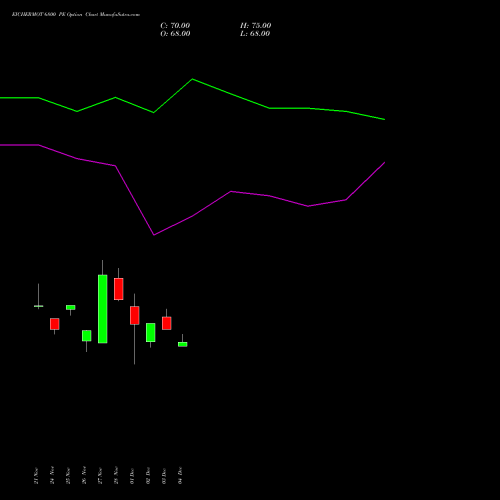500x500 pixels.
Task: Select the red candlestick for 01 Dec
Action: tap(135, 315)
